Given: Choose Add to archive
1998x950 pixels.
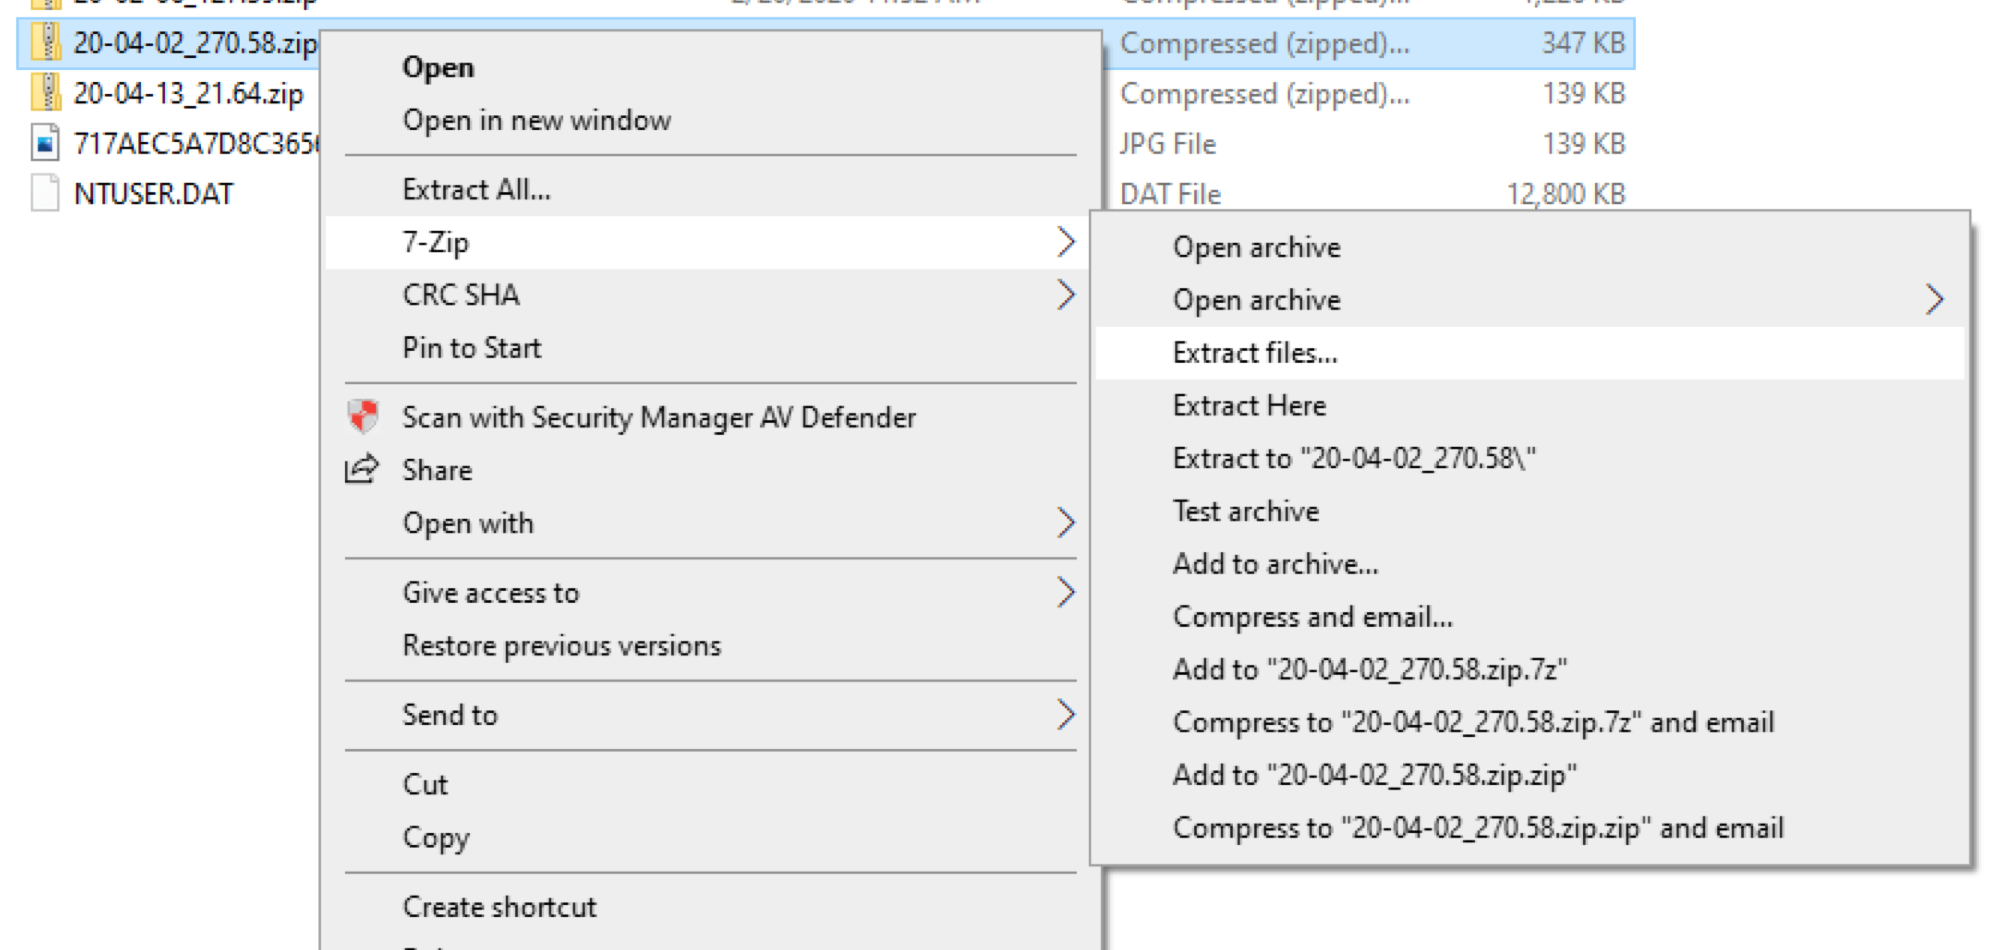Looking at the screenshot, I should tap(1275, 563).
